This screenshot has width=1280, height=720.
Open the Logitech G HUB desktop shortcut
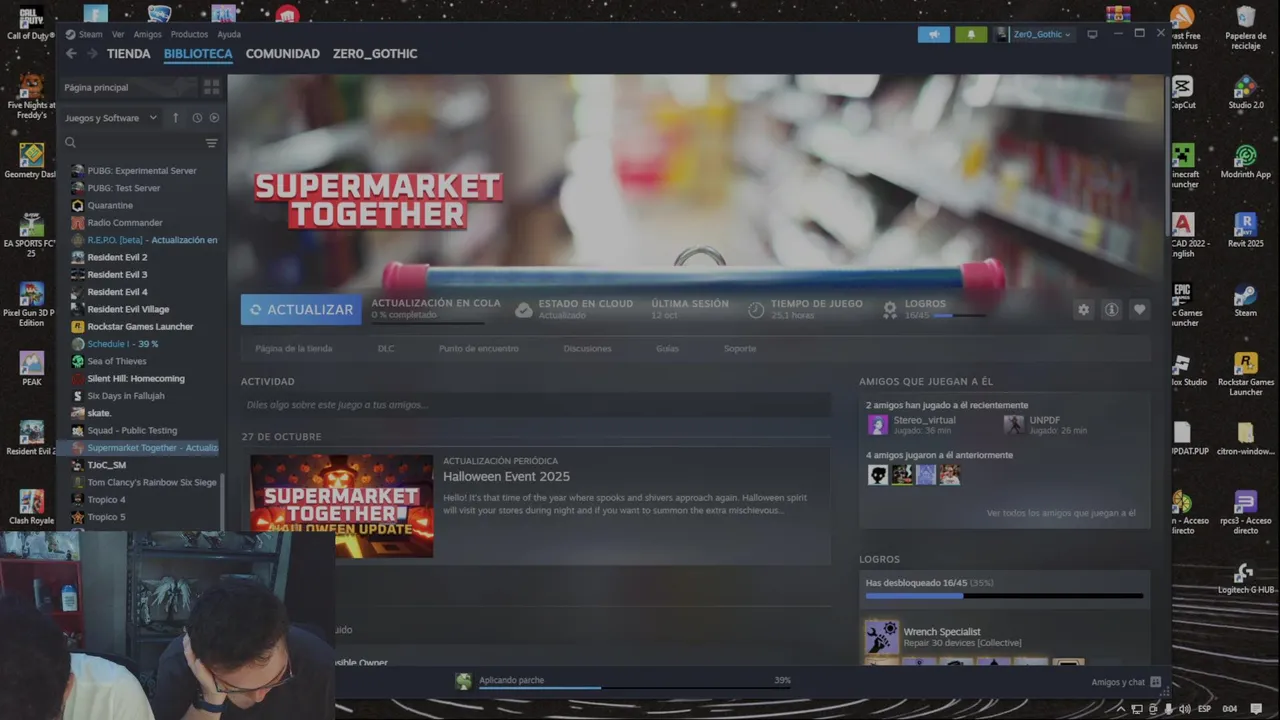[1245, 579]
